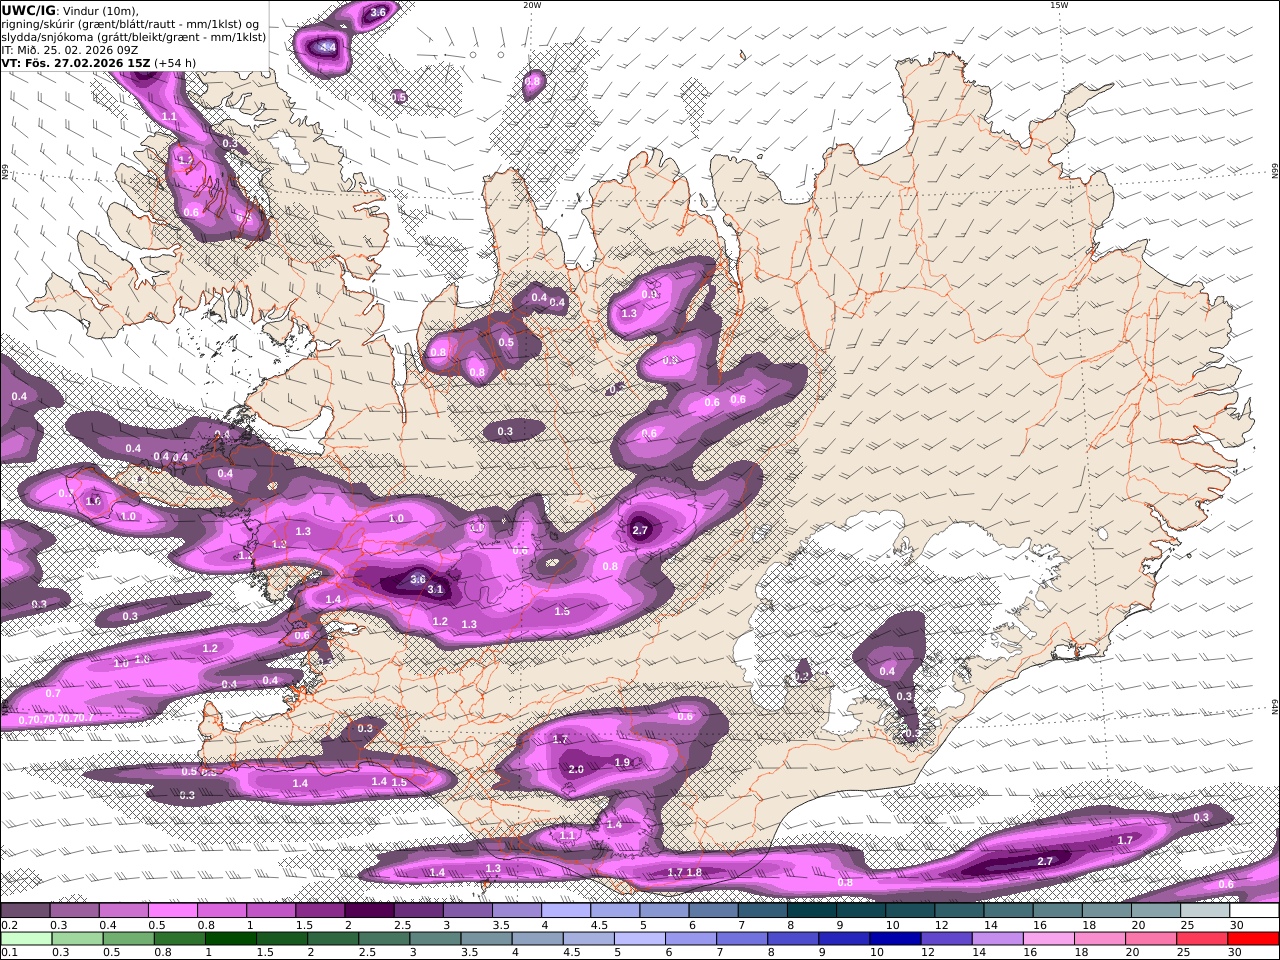
Task: Select the pale gray swatch between 25 and 30
Action: pyautogui.click(x=1203, y=911)
